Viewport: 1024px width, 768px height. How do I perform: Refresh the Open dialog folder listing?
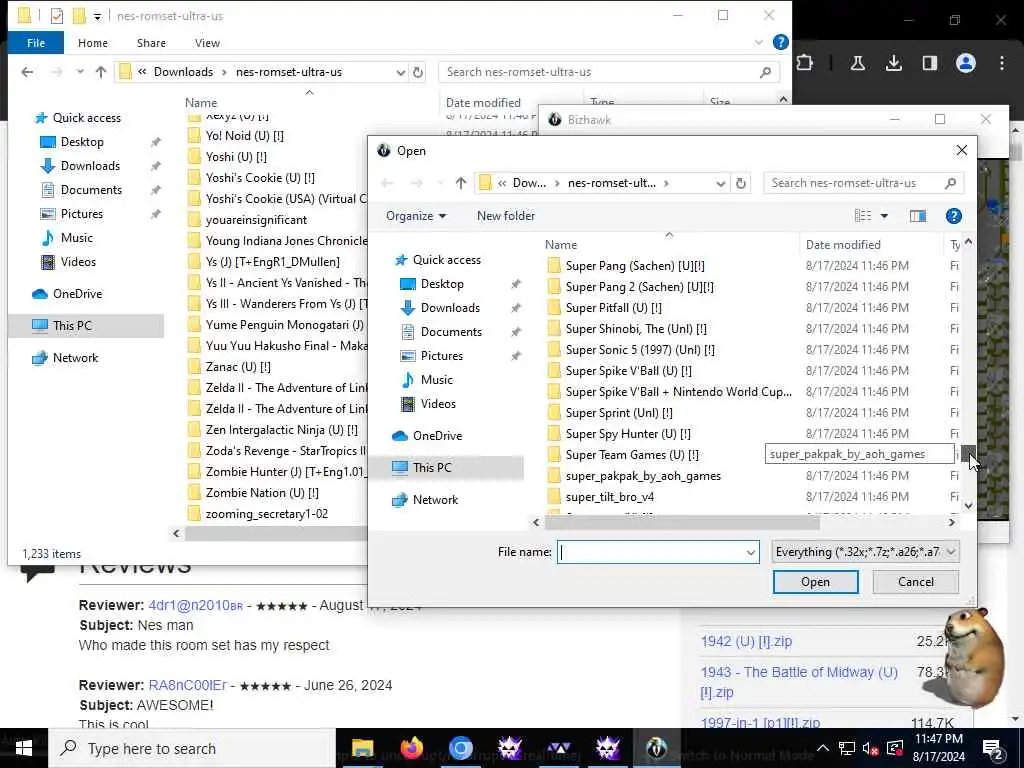(741, 183)
